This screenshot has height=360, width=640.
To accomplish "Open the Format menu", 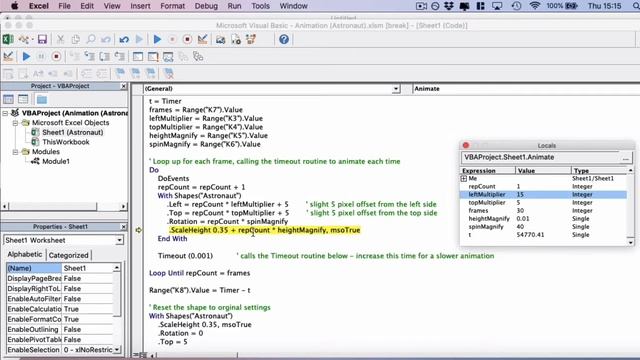I will [x=173, y=6].
